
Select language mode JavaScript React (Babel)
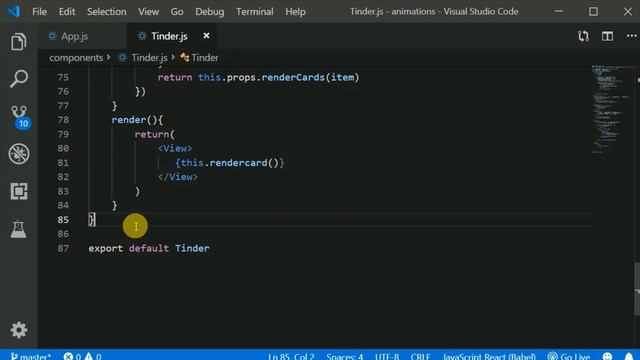(x=489, y=356)
